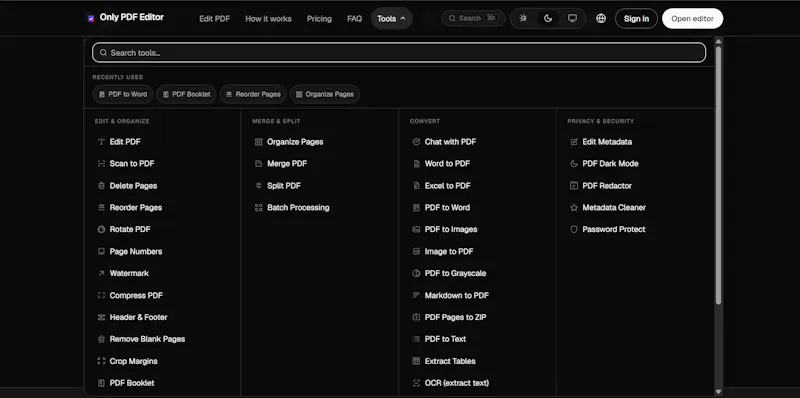The image size is (800, 398).
Task: Click the Batch Processing icon
Action: click(259, 208)
